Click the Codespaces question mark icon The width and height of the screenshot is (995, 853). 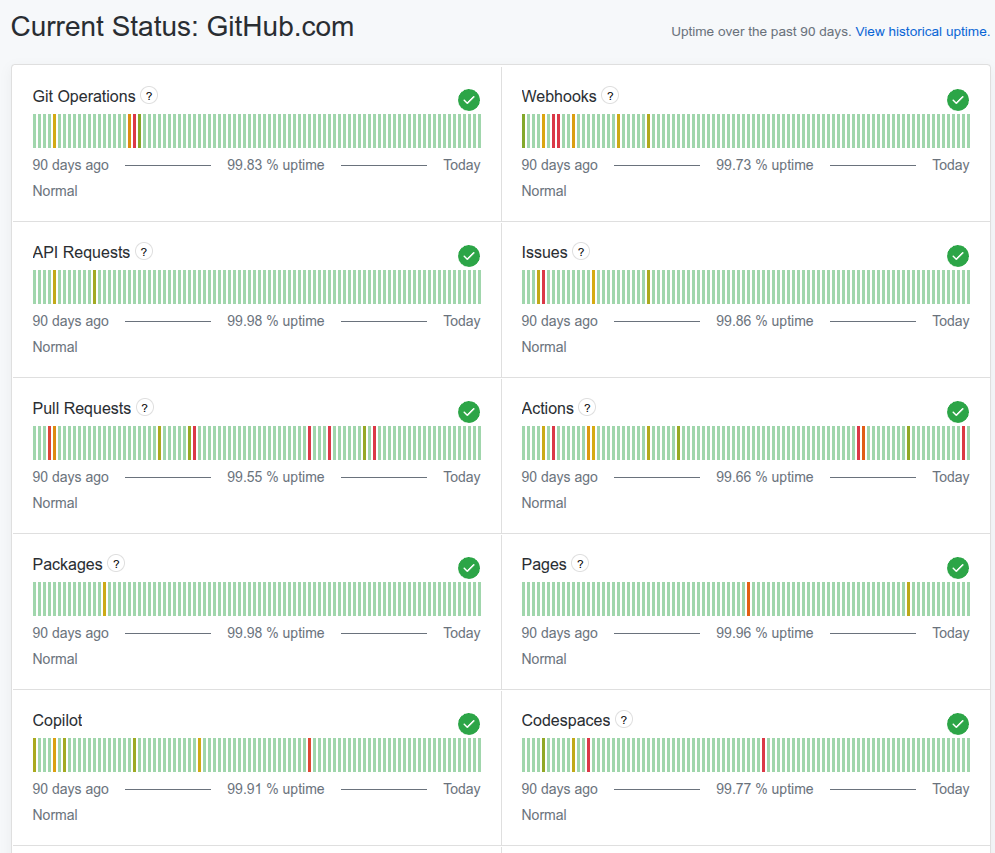pyautogui.click(x=624, y=720)
